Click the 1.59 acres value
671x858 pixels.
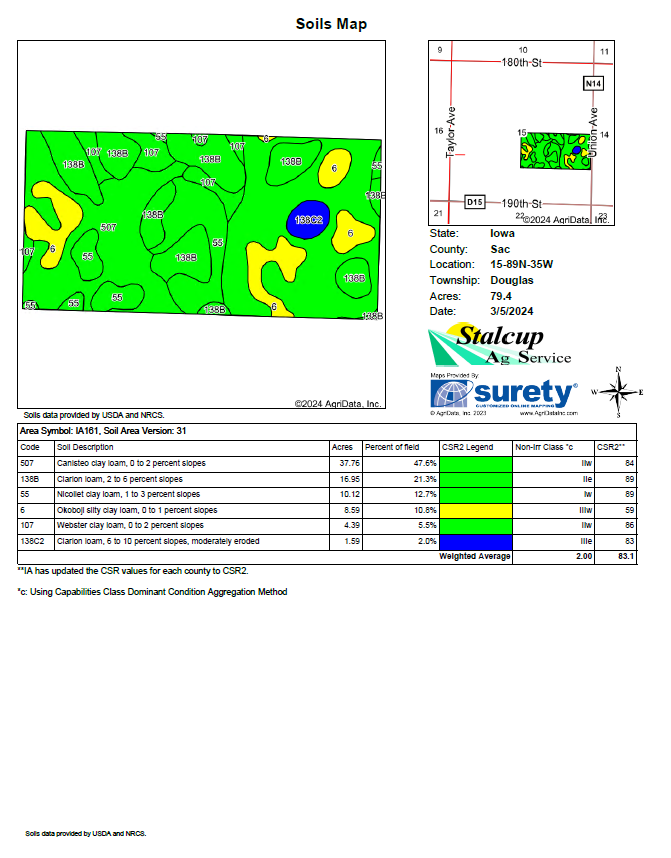point(352,542)
